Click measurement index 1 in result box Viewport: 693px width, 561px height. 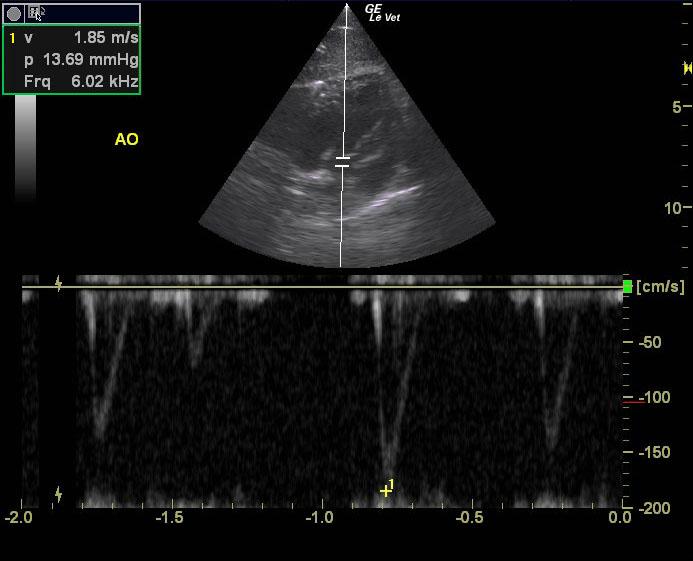(x=13, y=38)
